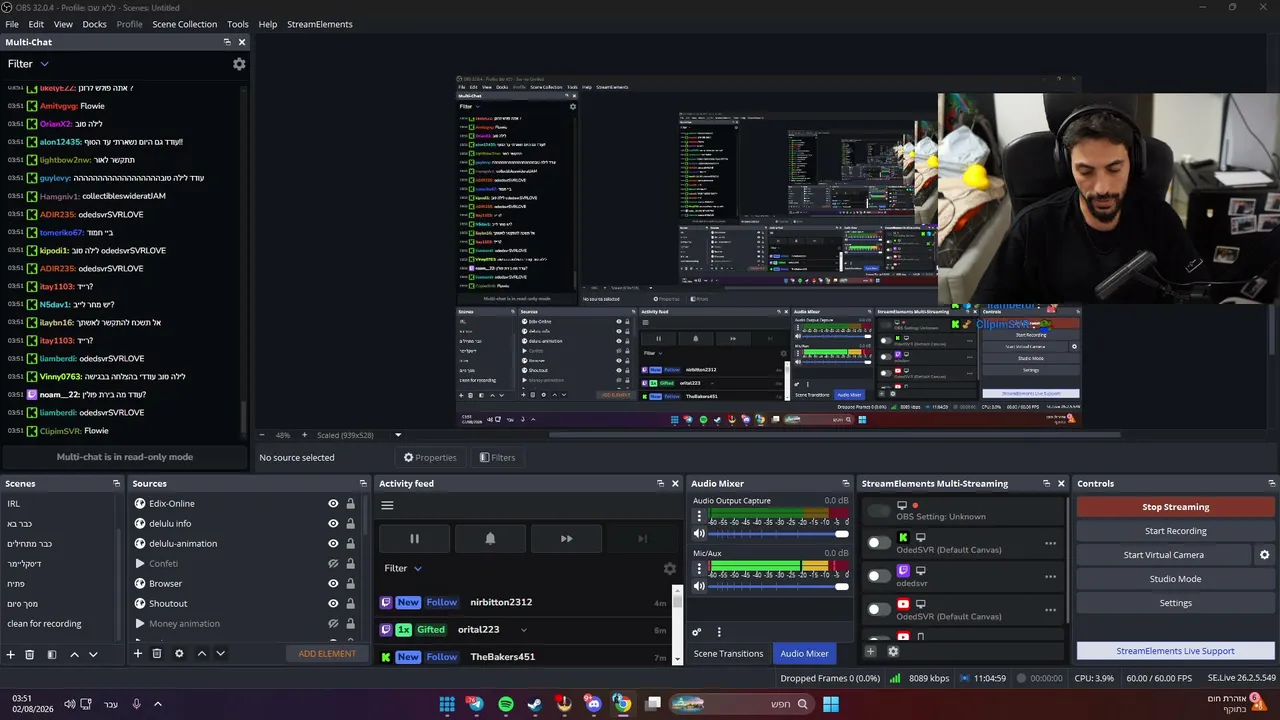
Task: Enable Kick OdedSVR multi-stream toggle
Action: [879, 543]
